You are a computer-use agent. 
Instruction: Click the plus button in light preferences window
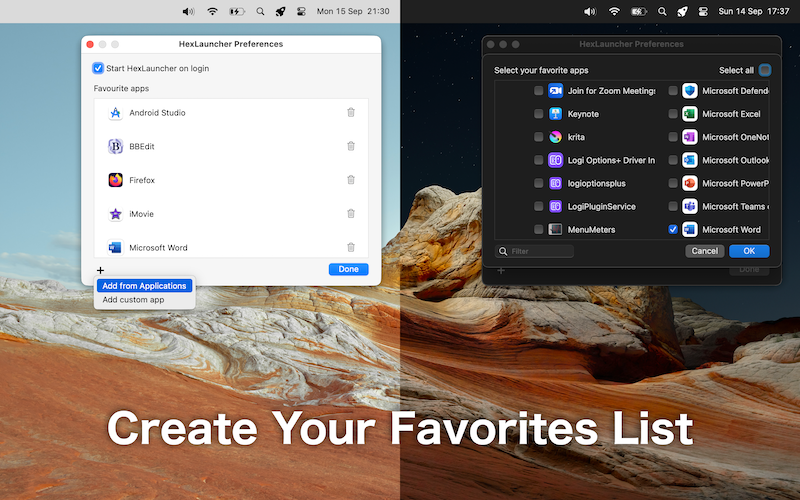tap(101, 270)
